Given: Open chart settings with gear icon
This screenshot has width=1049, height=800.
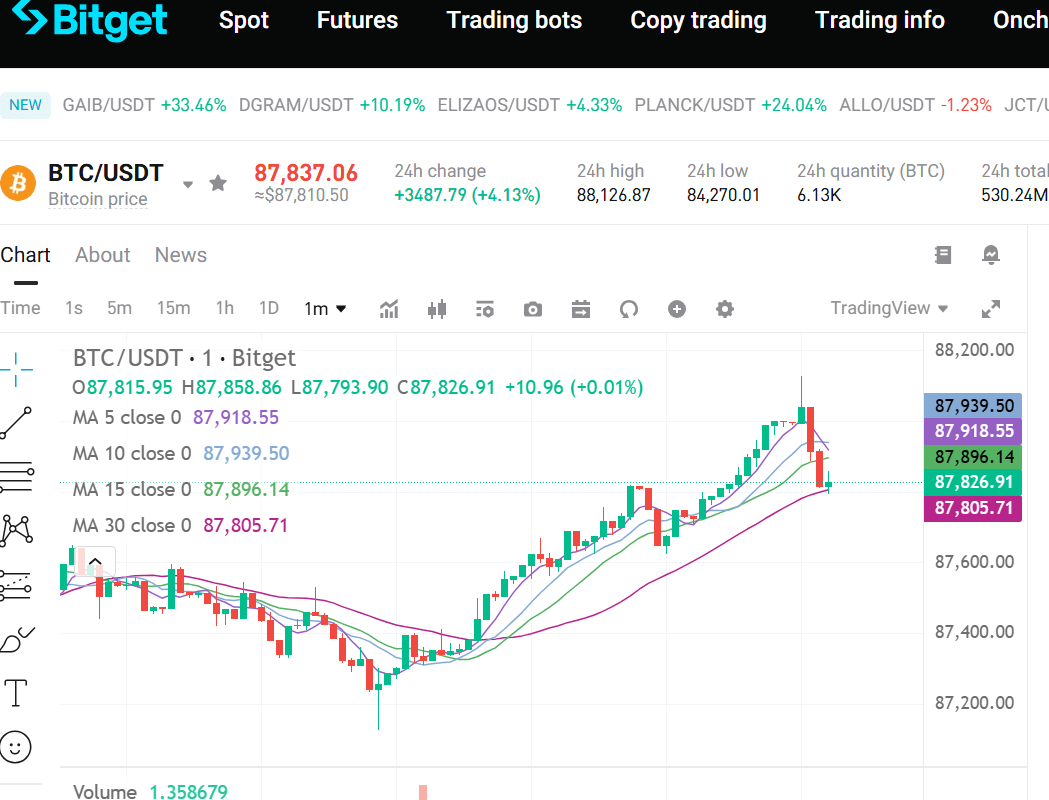Looking at the screenshot, I should click(x=724, y=308).
